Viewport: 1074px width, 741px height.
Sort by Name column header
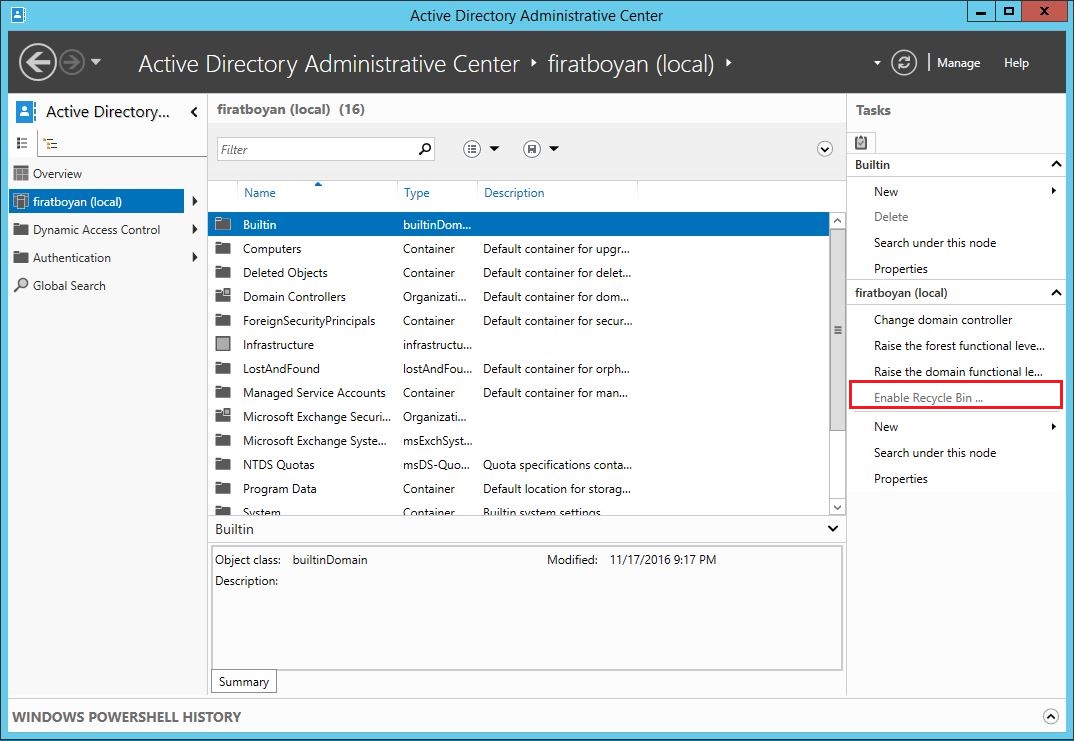[260, 193]
